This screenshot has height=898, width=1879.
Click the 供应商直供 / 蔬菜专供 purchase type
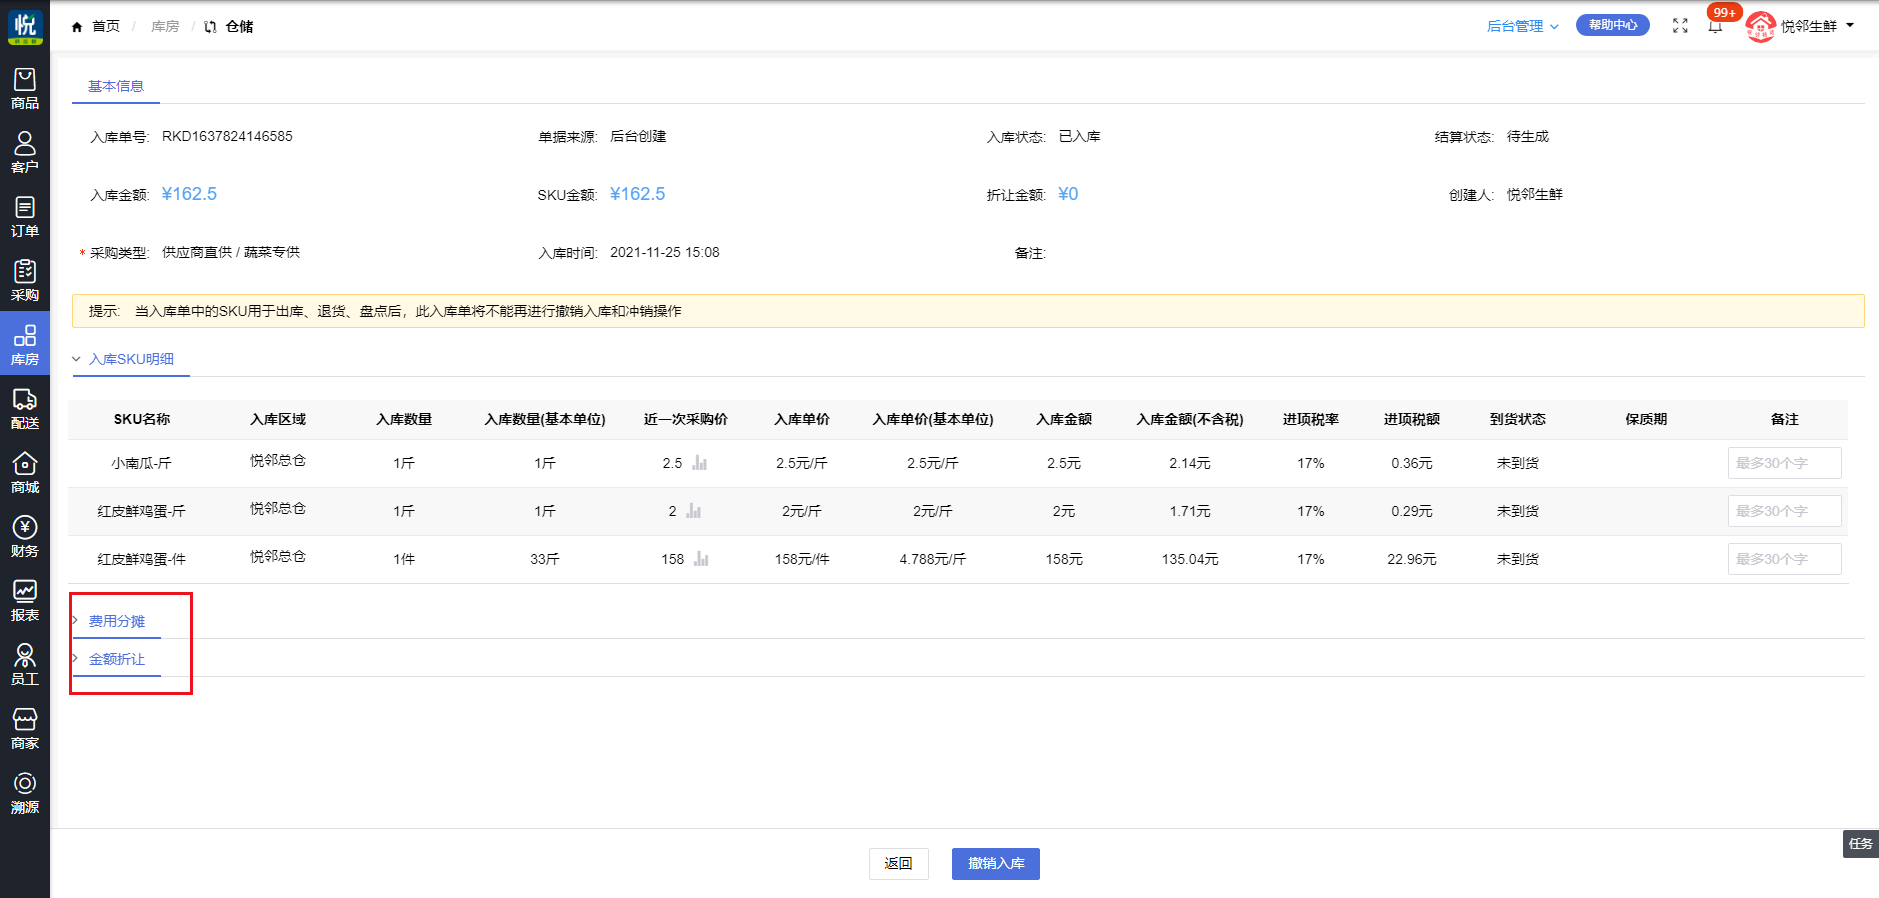231,252
